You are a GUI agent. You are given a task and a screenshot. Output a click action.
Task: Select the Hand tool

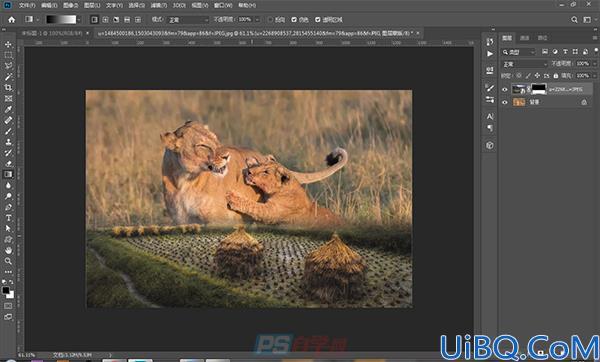point(8,250)
